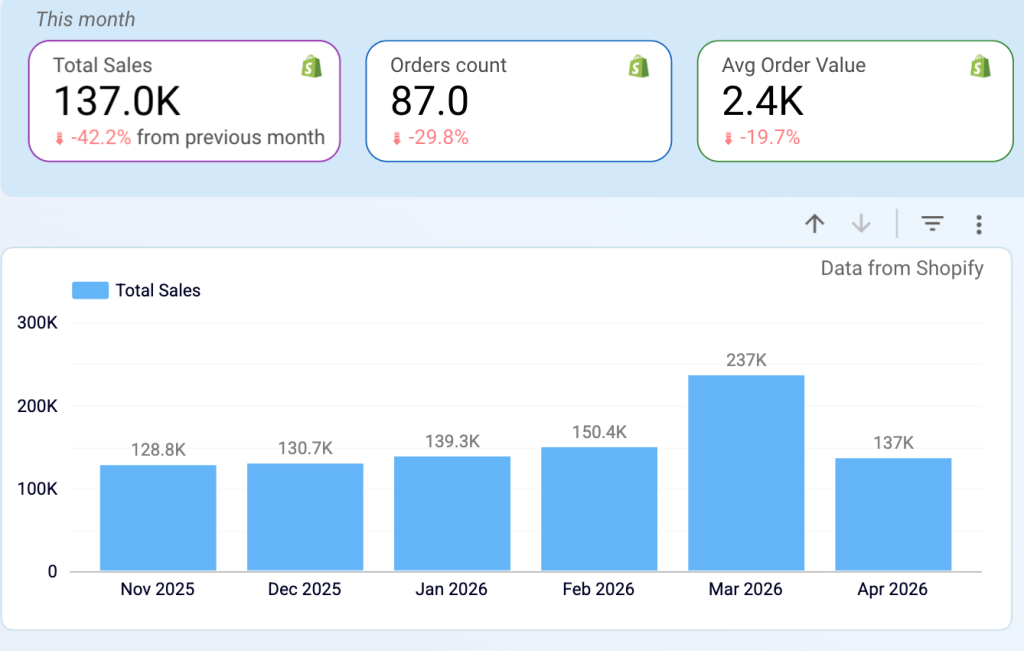Open the filter icon in the chart toolbar
The width and height of the screenshot is (1024, 651).
(x=932, y=224)
